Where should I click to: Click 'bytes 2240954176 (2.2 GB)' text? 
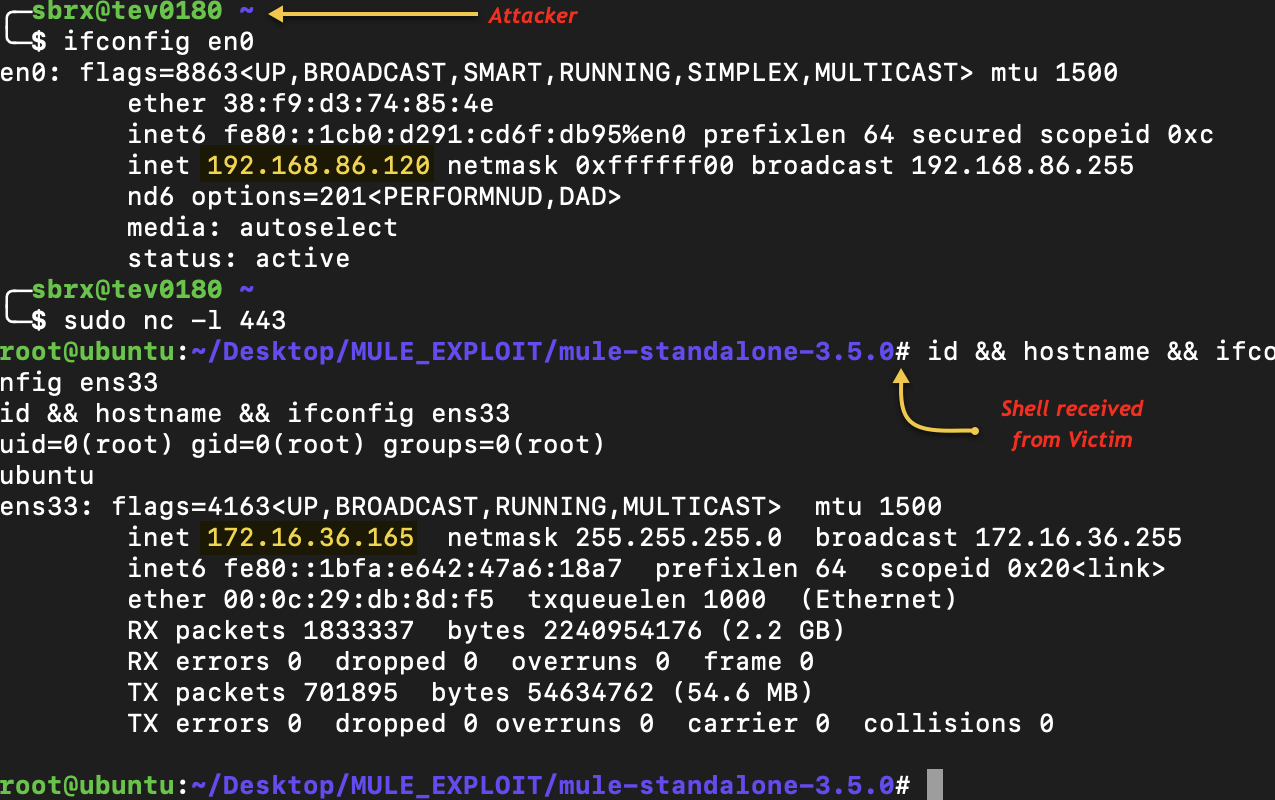[647, 631]
